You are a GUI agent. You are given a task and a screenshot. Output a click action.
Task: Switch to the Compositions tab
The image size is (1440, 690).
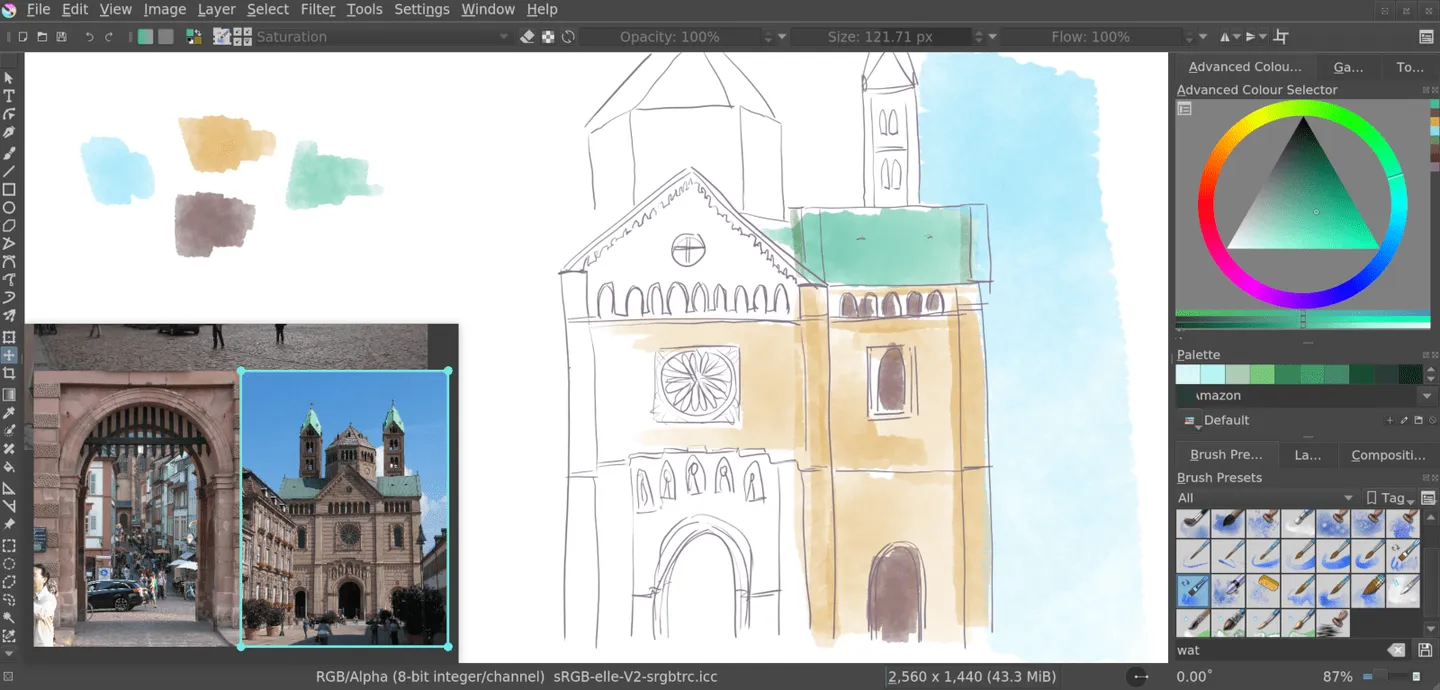coord(1387,455)
